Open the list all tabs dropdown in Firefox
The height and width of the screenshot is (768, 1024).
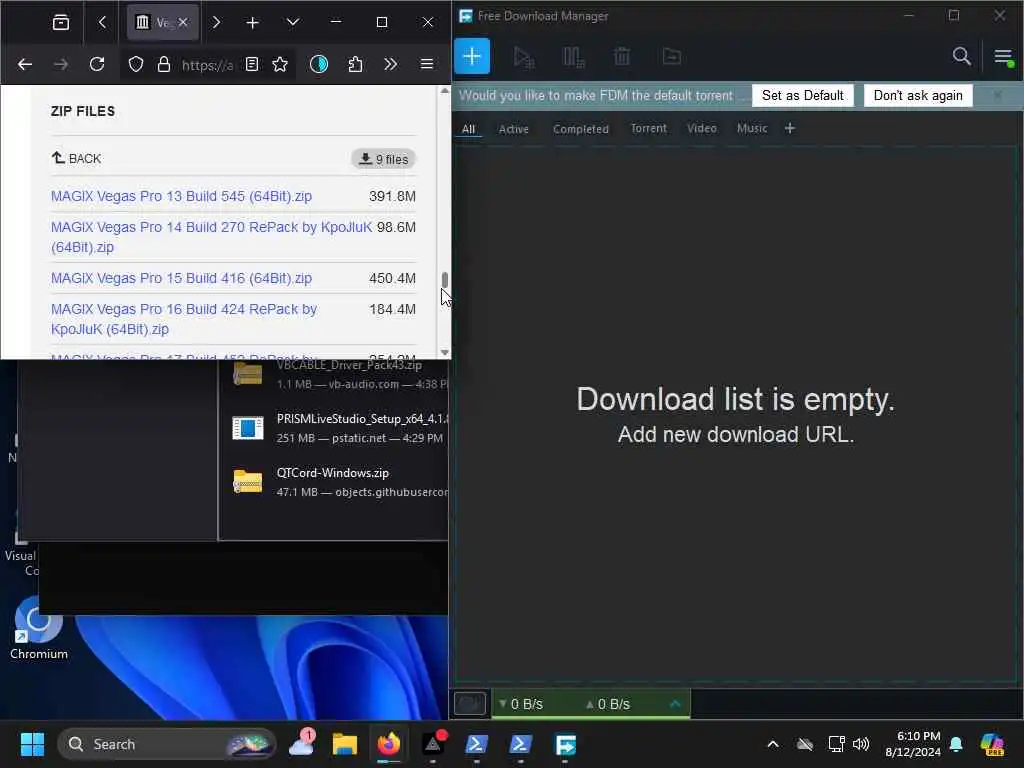[293, 22]
